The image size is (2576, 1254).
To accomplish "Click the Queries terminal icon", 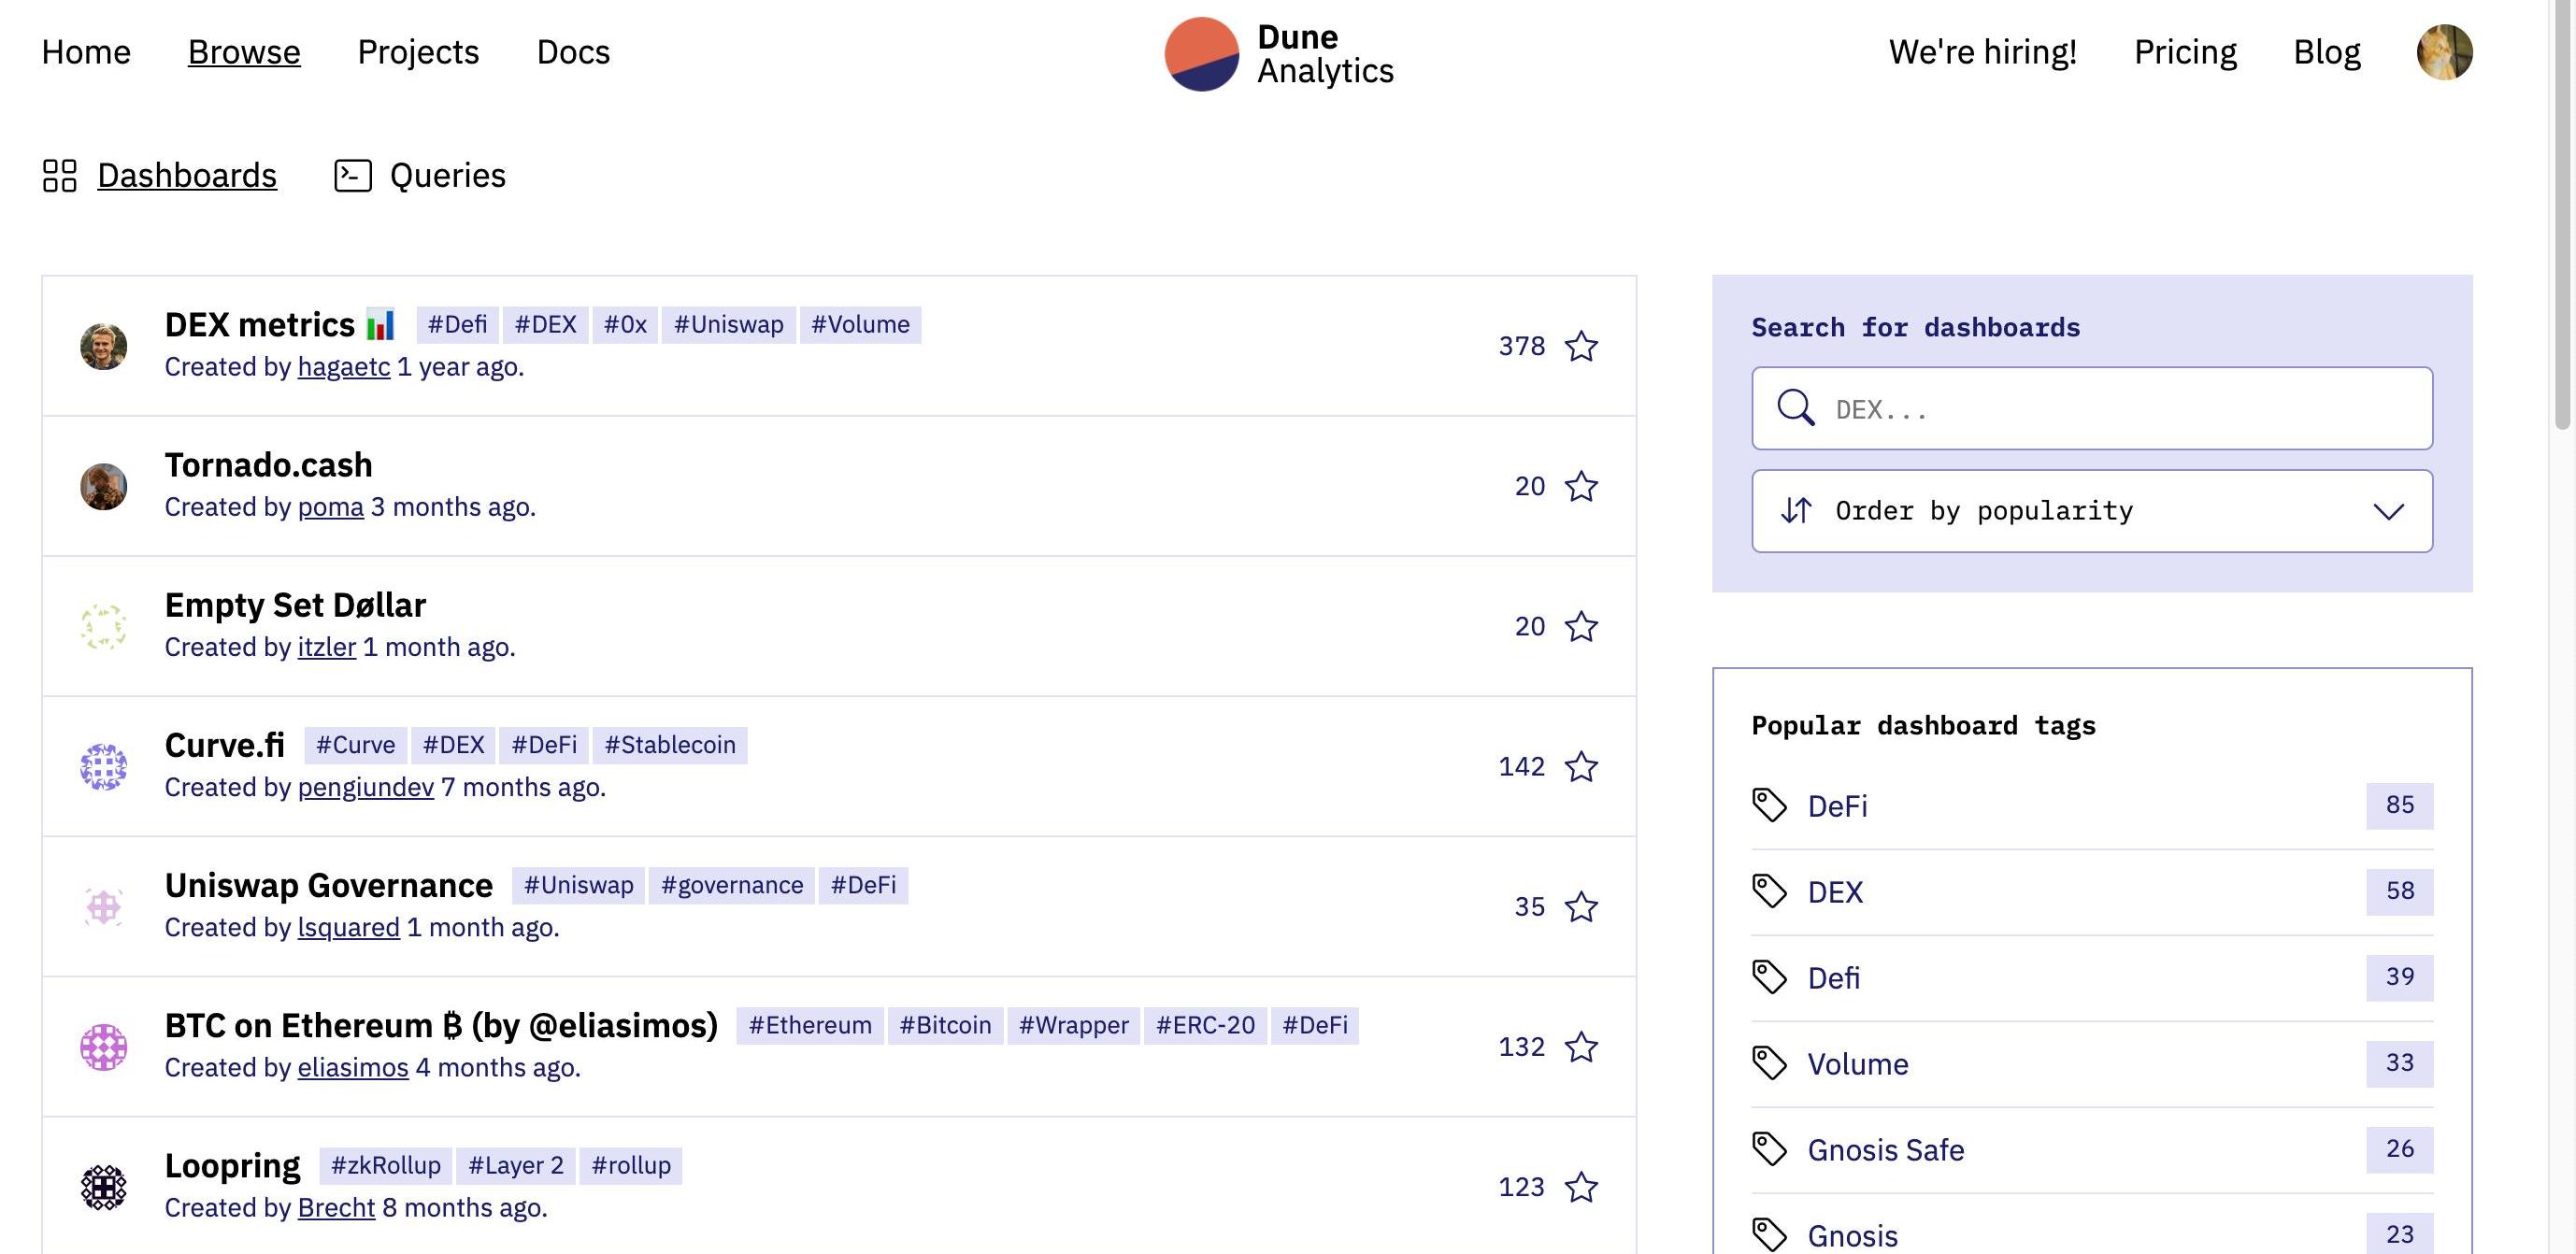I will pyautogui.click(x=352, y=175).
